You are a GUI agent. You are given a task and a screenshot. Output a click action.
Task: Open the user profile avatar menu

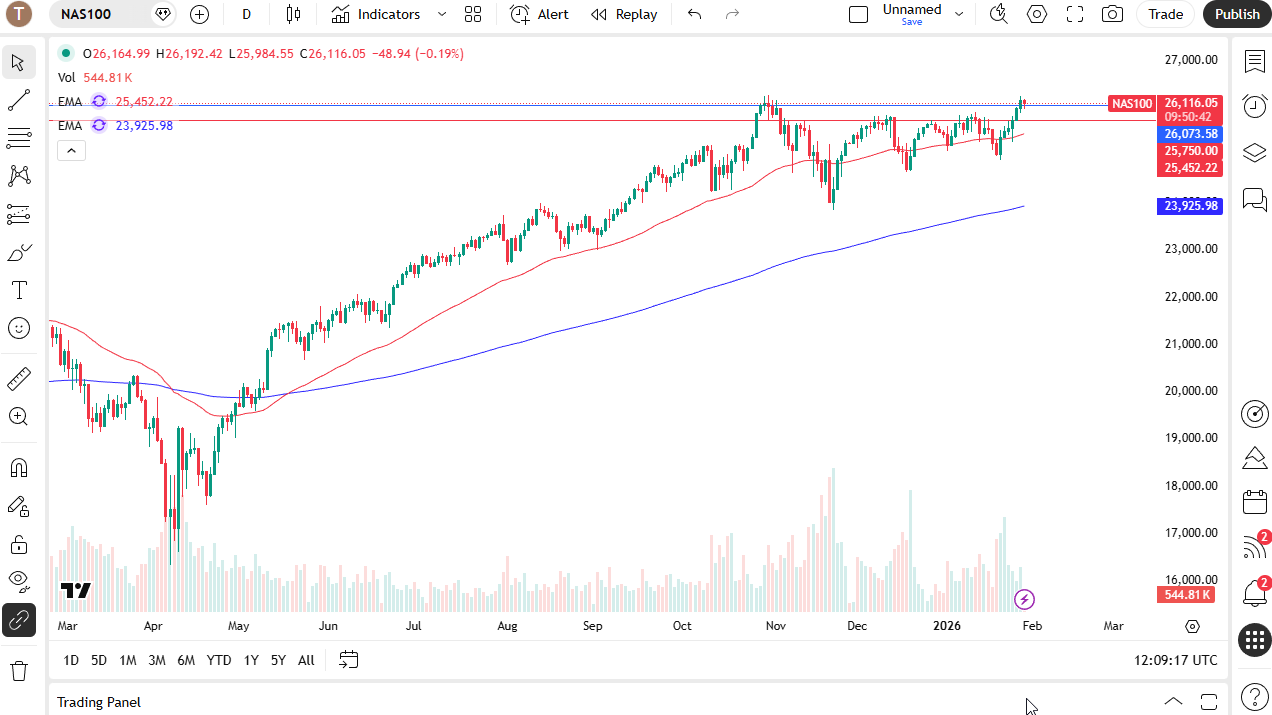[18, 14]
